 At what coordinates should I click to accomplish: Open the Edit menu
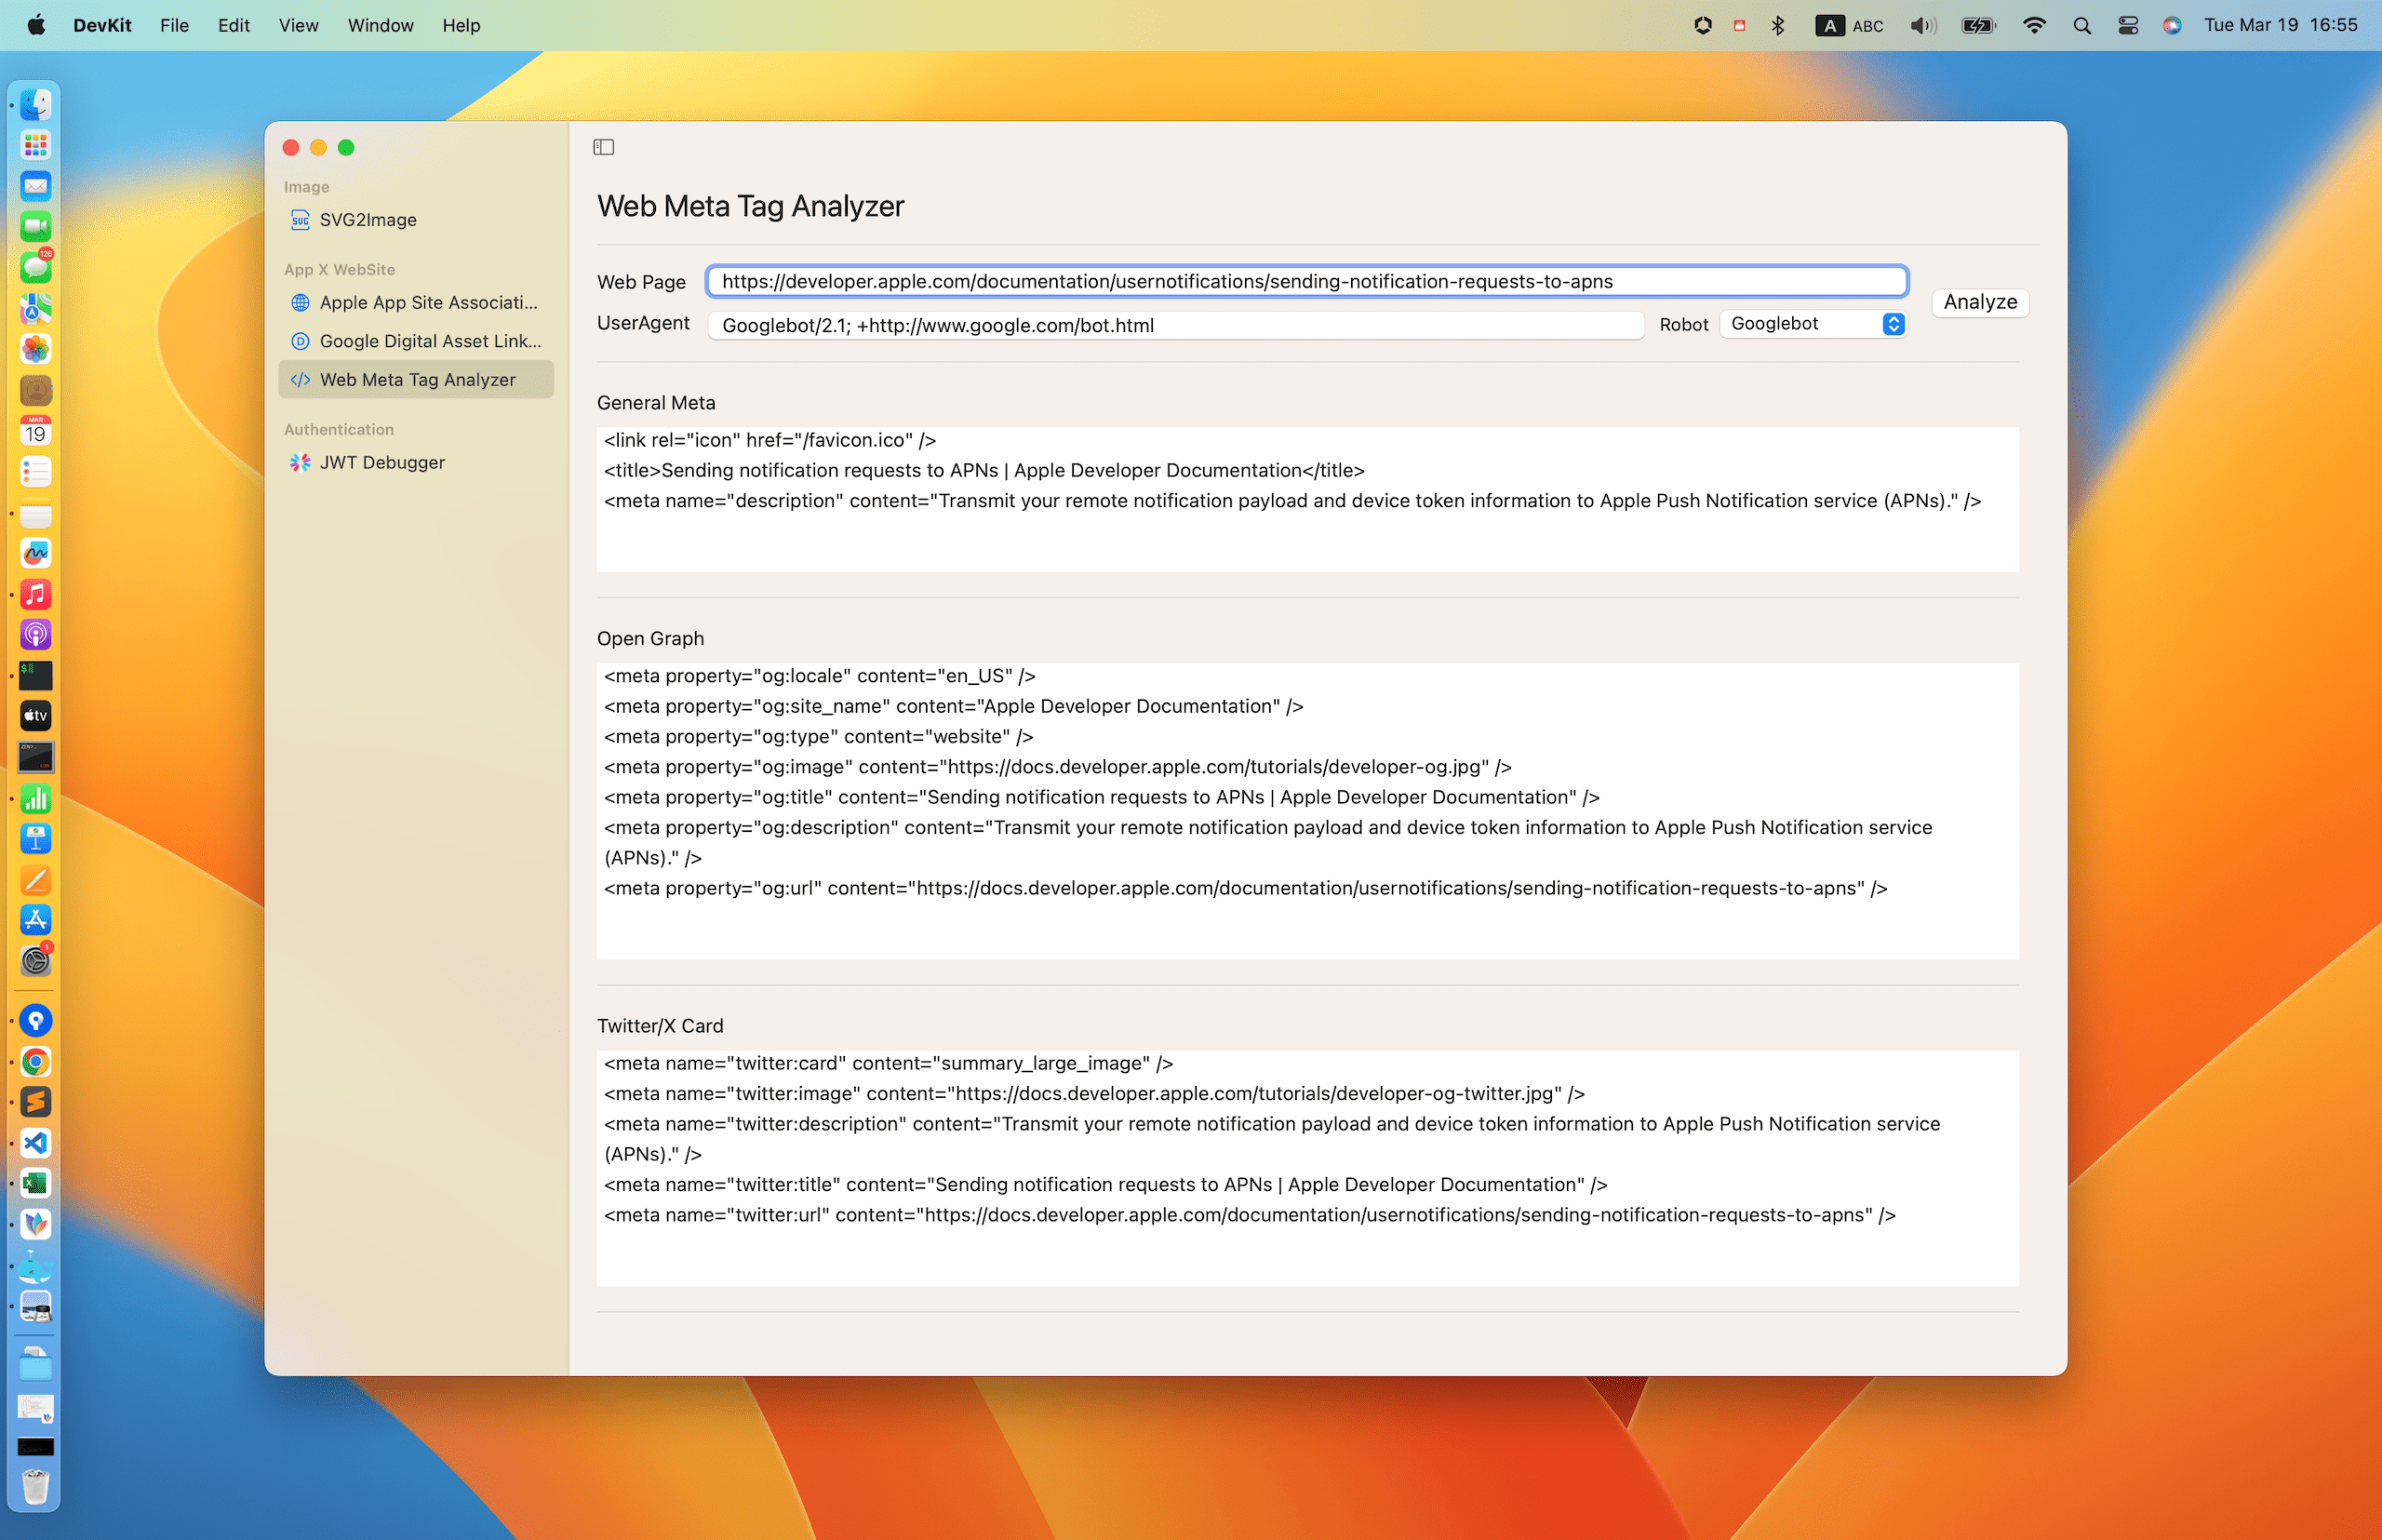pyautogui.click(x=233, y=25)
